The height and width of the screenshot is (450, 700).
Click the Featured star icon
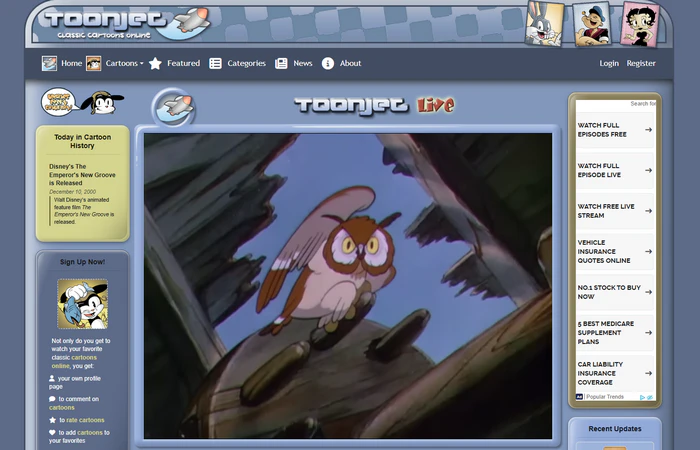(155, 63)
